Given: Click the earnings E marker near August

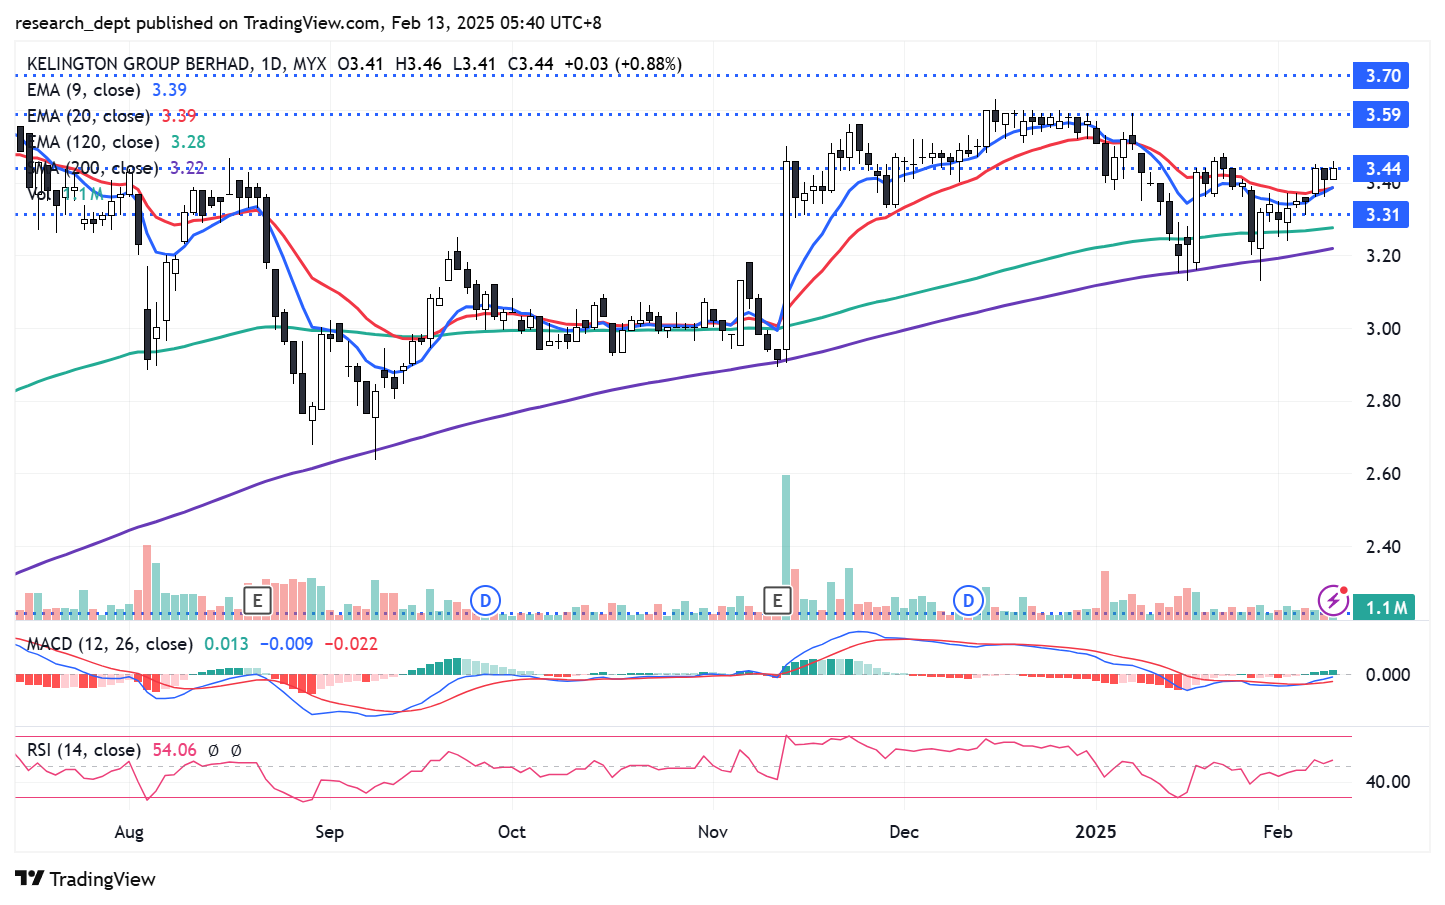Looking at the screenshot, I should 258,601.
